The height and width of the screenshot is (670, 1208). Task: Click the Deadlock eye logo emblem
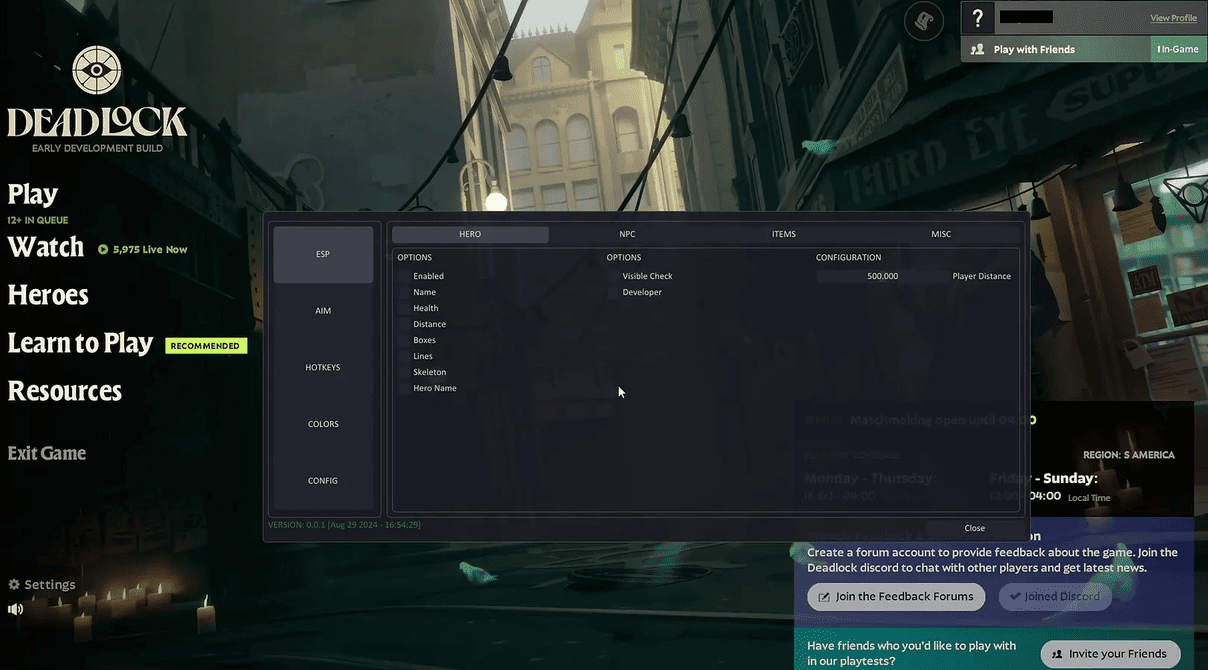pos(97,71)
